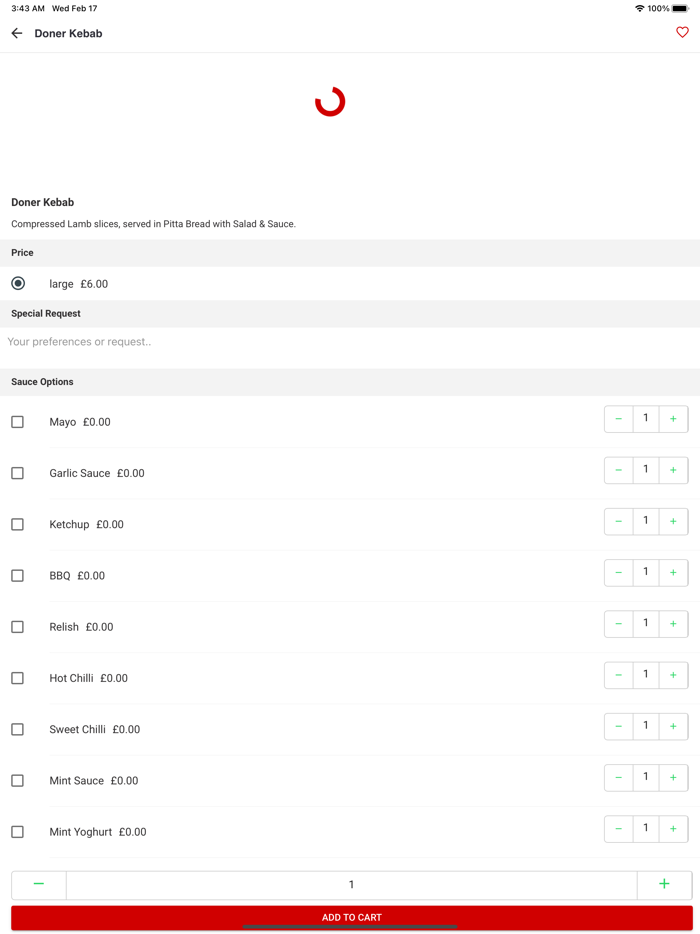Screen dimensions: 700x934
Task: Tick the Relish checkbox
Action: pos(18,627)
